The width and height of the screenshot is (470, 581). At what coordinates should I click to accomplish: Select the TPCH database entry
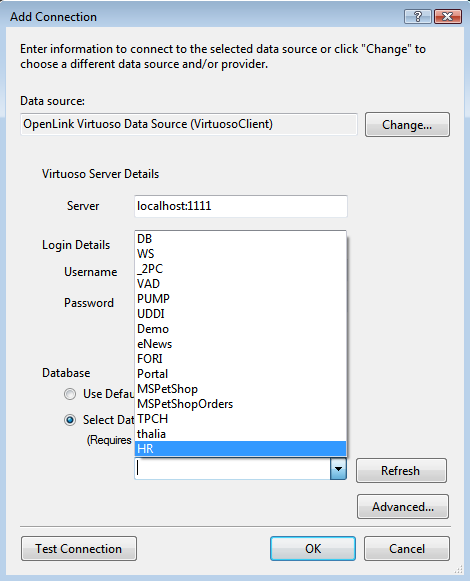coord(241,419)
